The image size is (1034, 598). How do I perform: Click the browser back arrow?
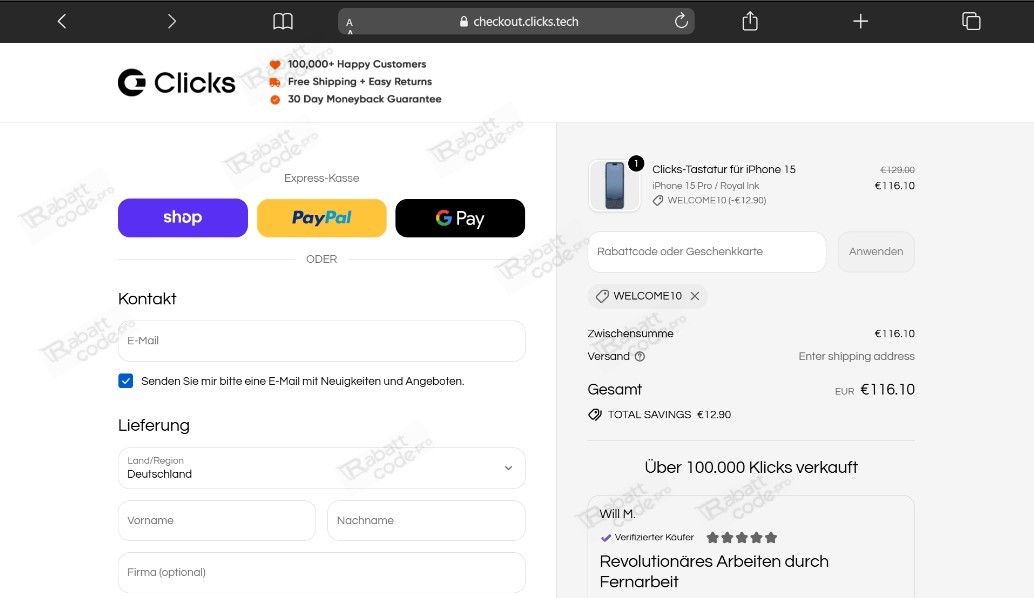(62, 20)
